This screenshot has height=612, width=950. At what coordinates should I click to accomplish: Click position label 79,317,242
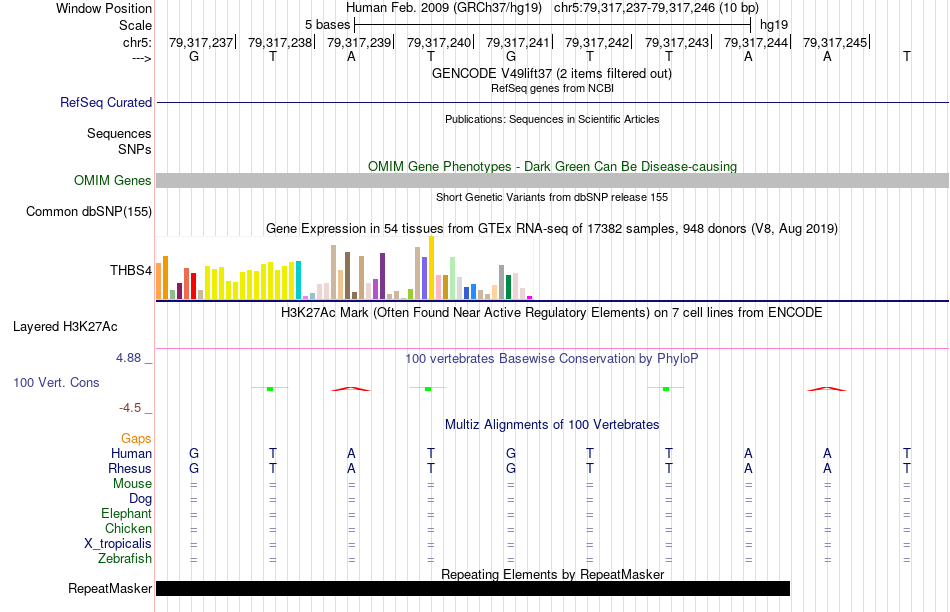tap(597, 42)
